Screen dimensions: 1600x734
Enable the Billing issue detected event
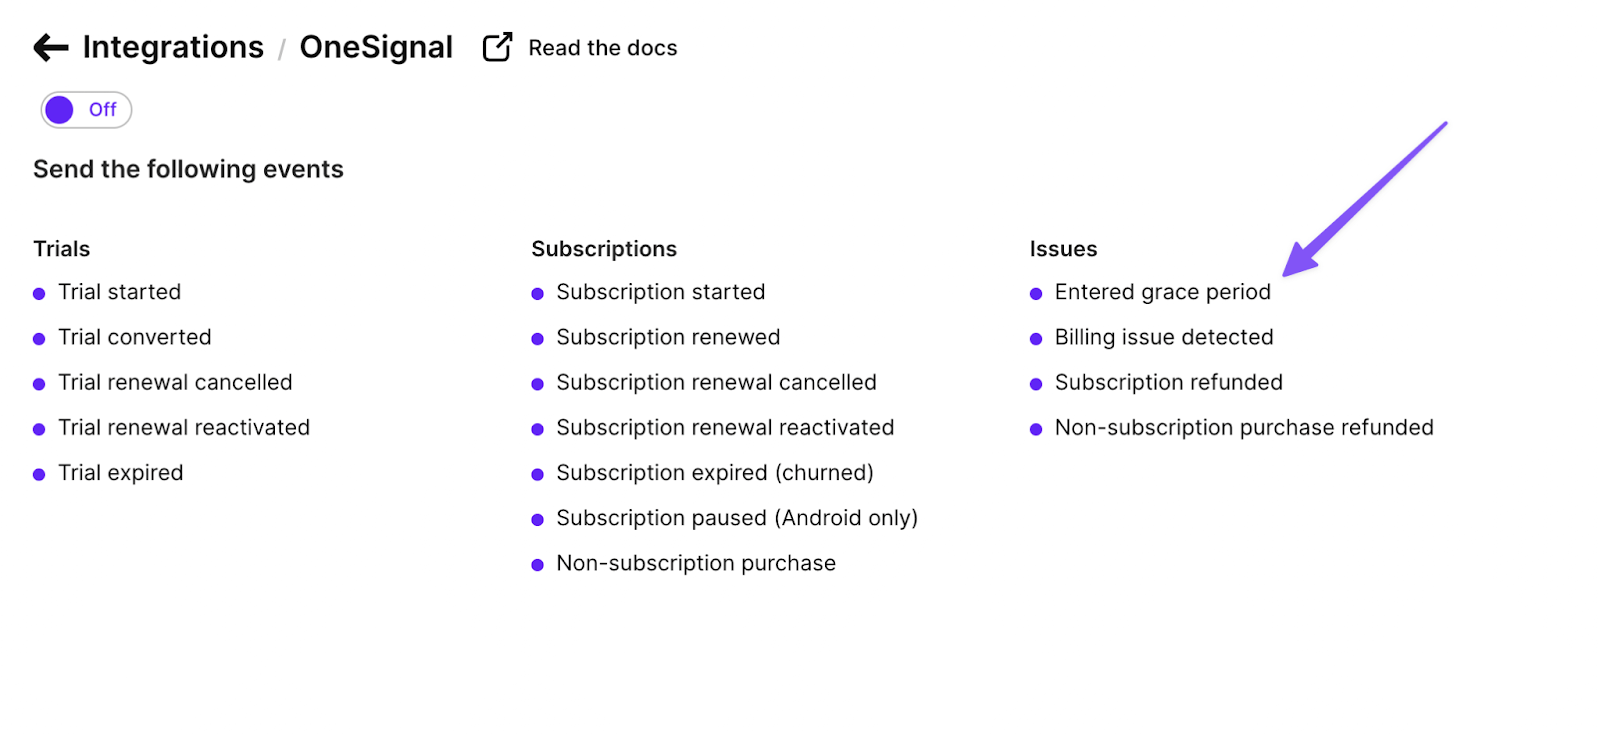1163,337
